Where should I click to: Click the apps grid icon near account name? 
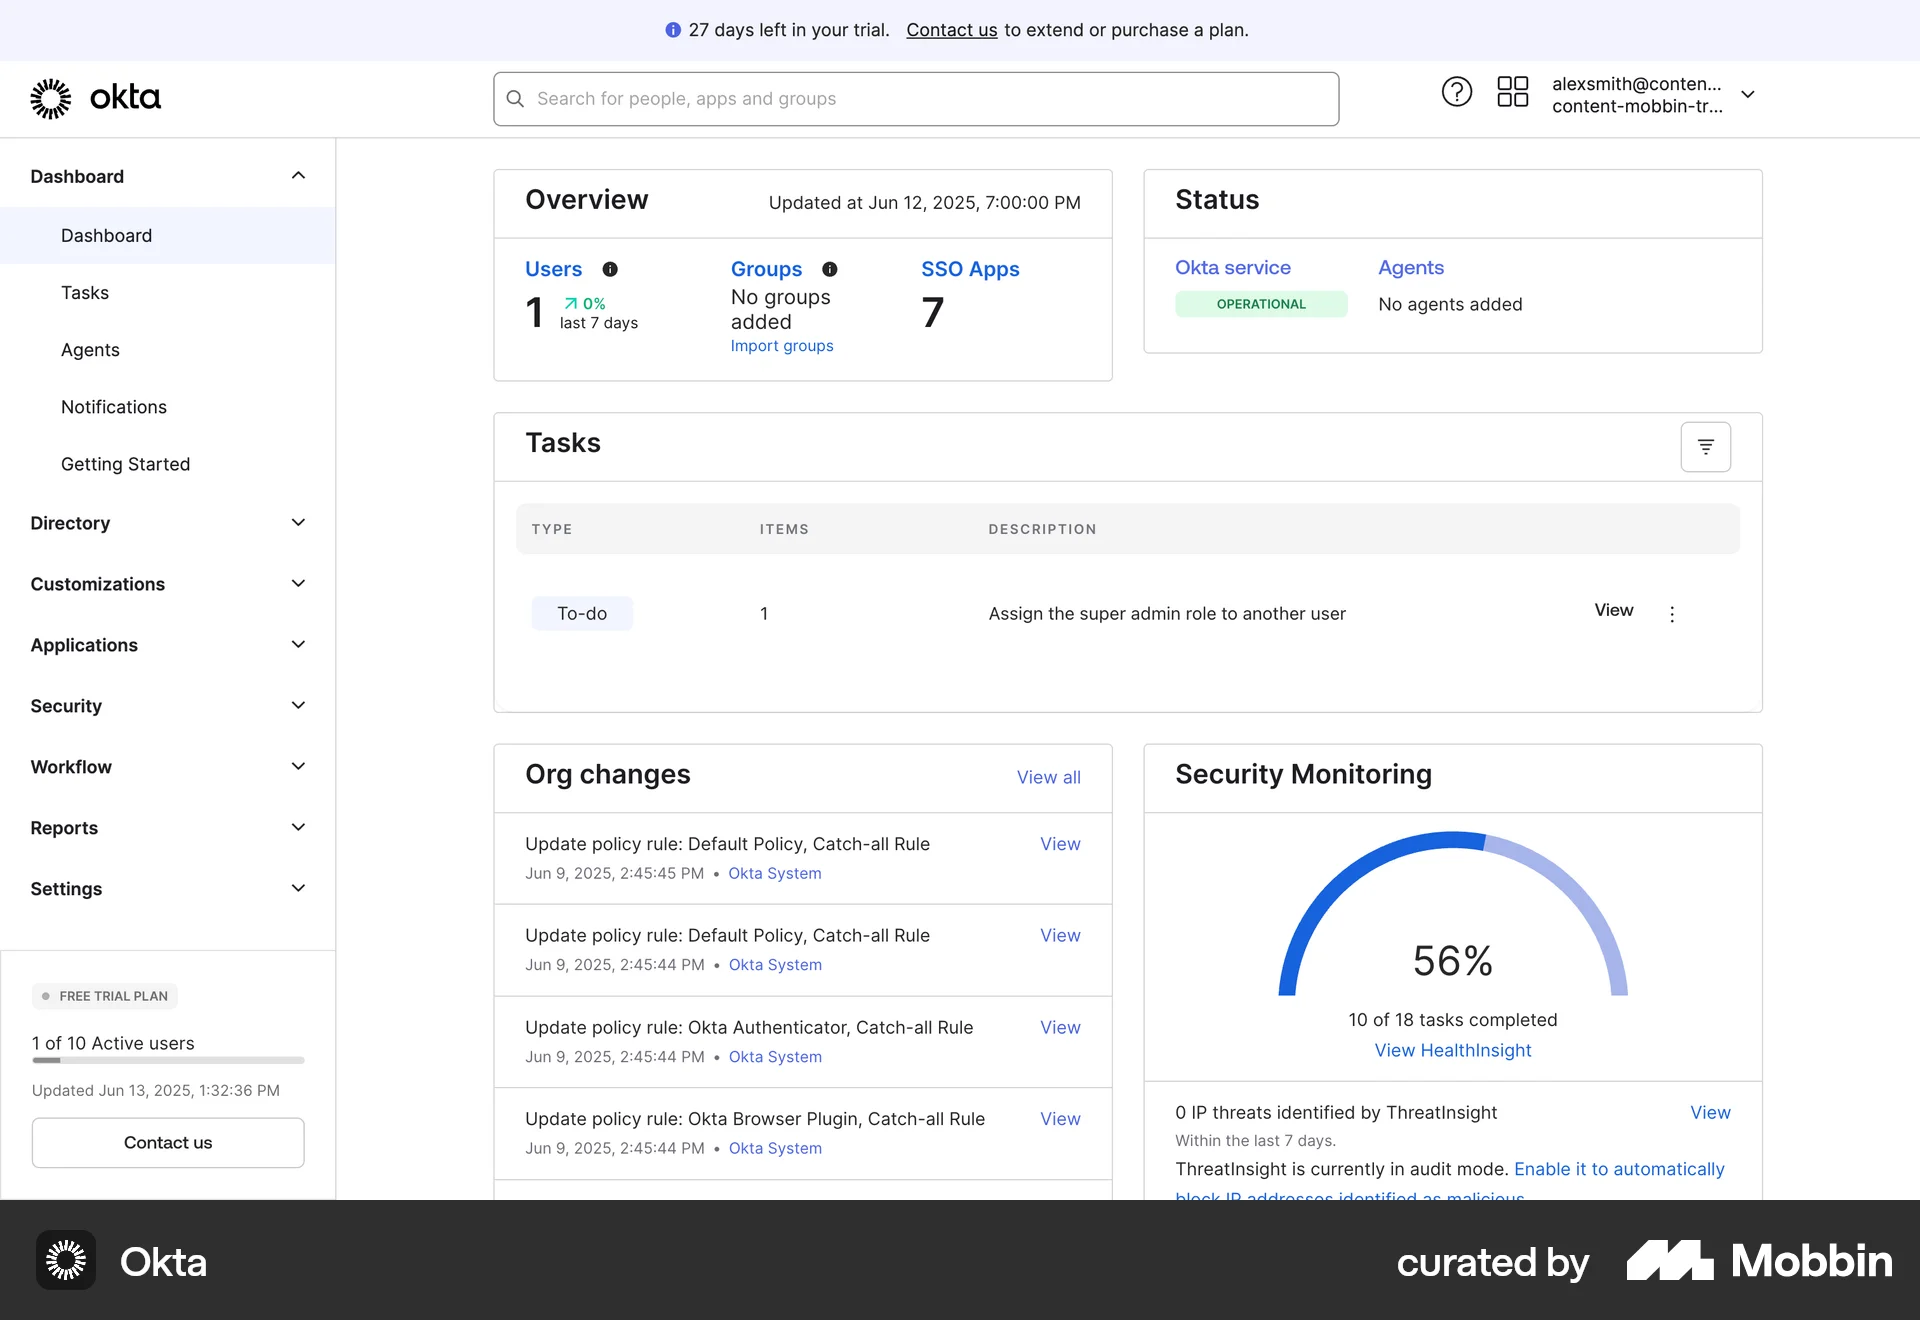point(1512,91)
